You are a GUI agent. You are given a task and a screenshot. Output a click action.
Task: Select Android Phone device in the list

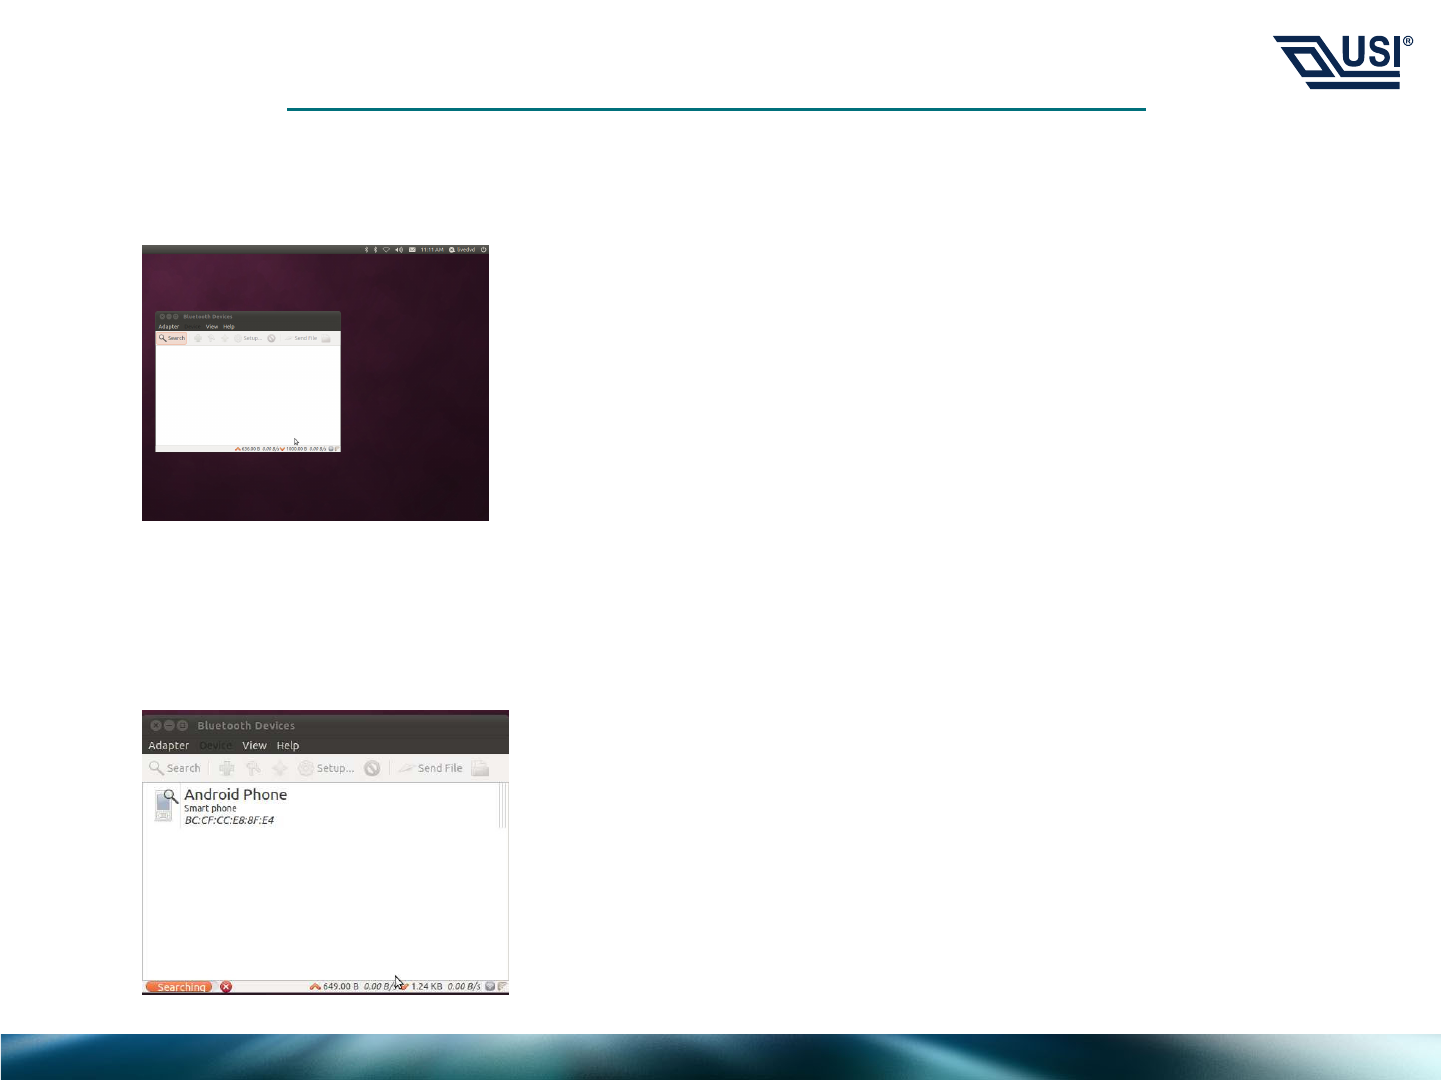[325, 806]
